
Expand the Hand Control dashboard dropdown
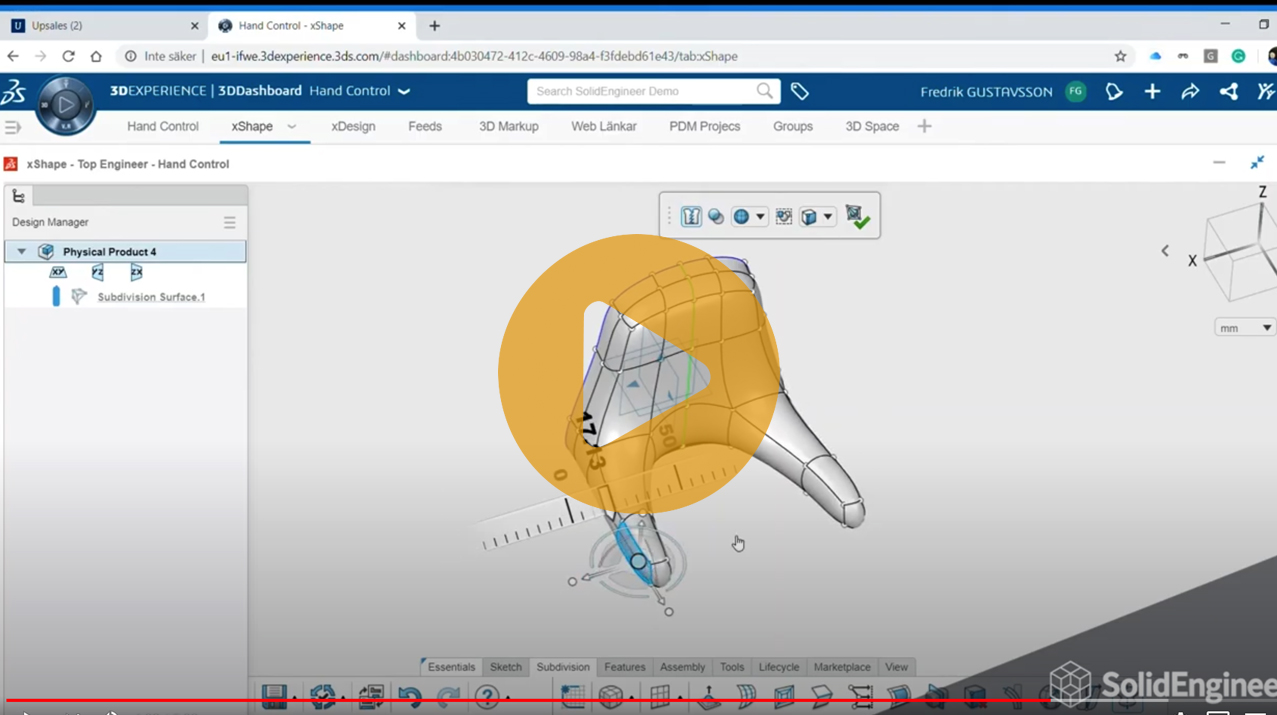pyautogui.click(x=404, y=92)
